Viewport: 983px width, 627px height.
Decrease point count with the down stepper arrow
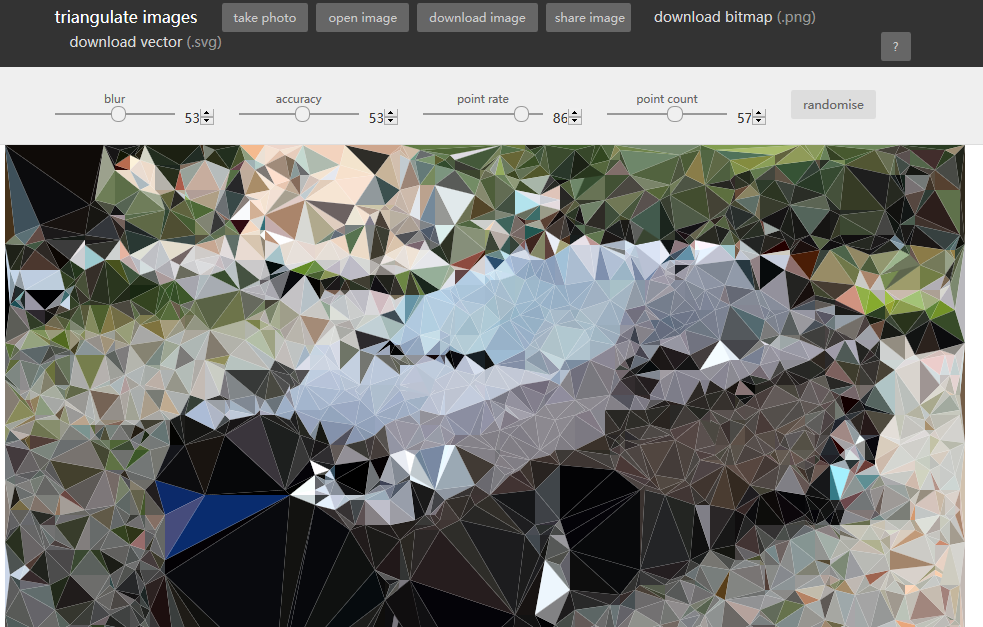758,121
